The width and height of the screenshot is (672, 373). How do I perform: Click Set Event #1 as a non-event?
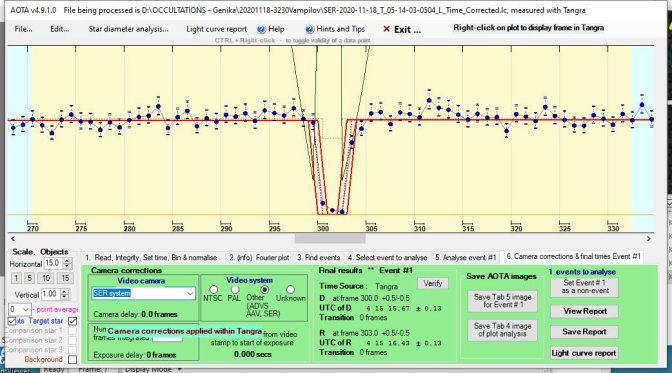[x=585, y=287]
